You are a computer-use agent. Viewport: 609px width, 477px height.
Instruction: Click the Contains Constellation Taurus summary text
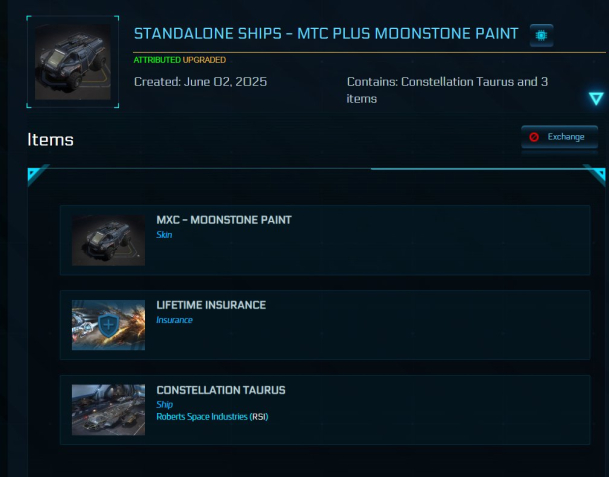[448, 90]
